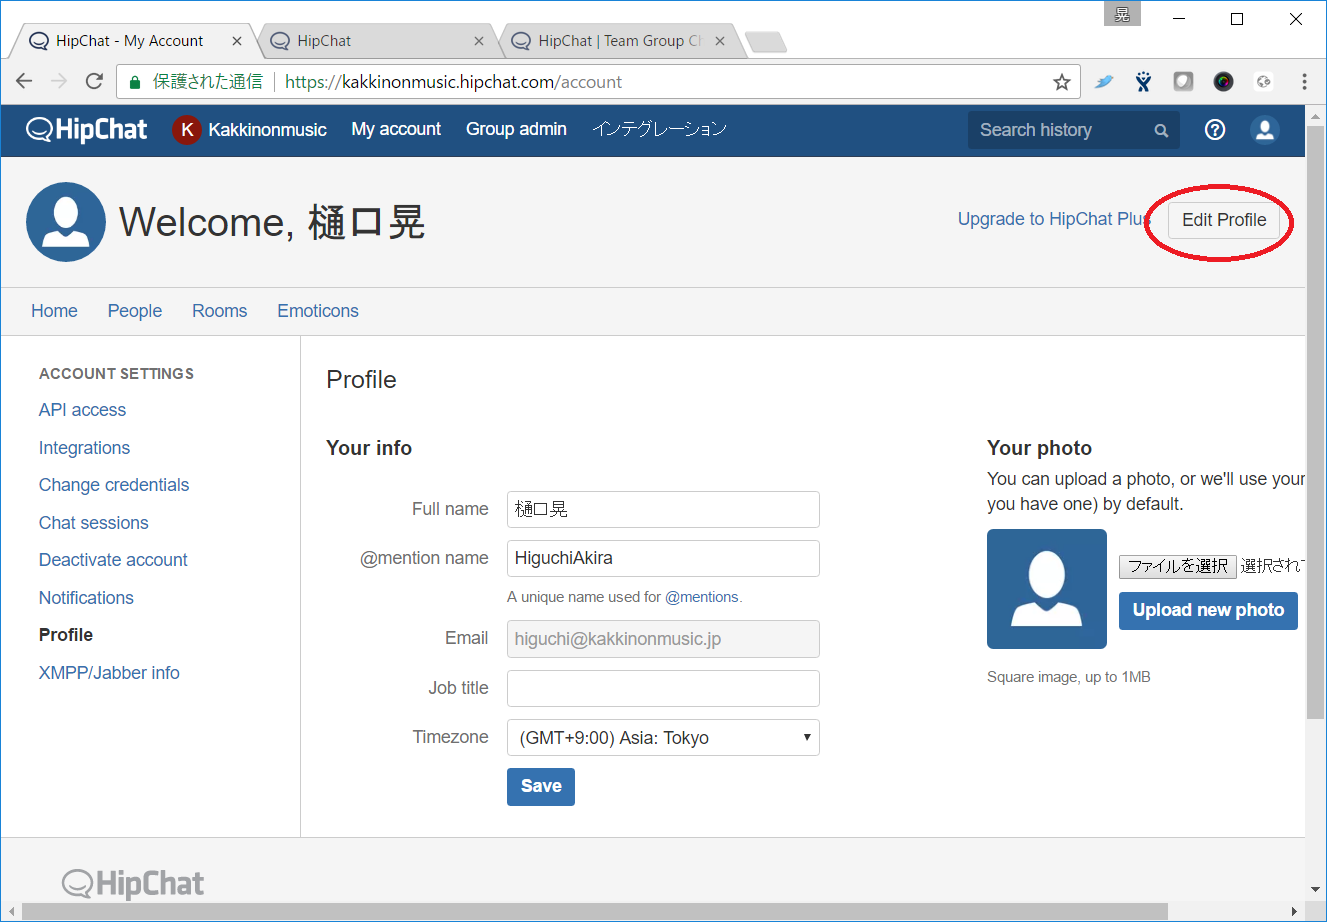Click the Kakkinonmusic group name
Image resolution: width=1327 pixels, height=922 pixels.
click(267, 130)
